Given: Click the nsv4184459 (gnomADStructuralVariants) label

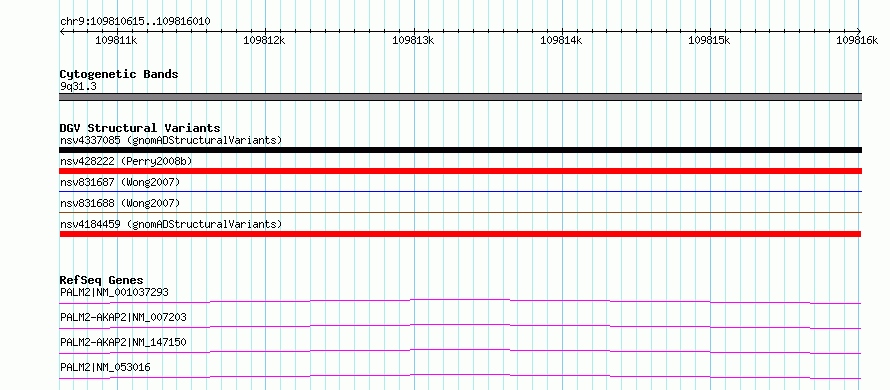Looking at the screenshot, I should tap(171, 224).
